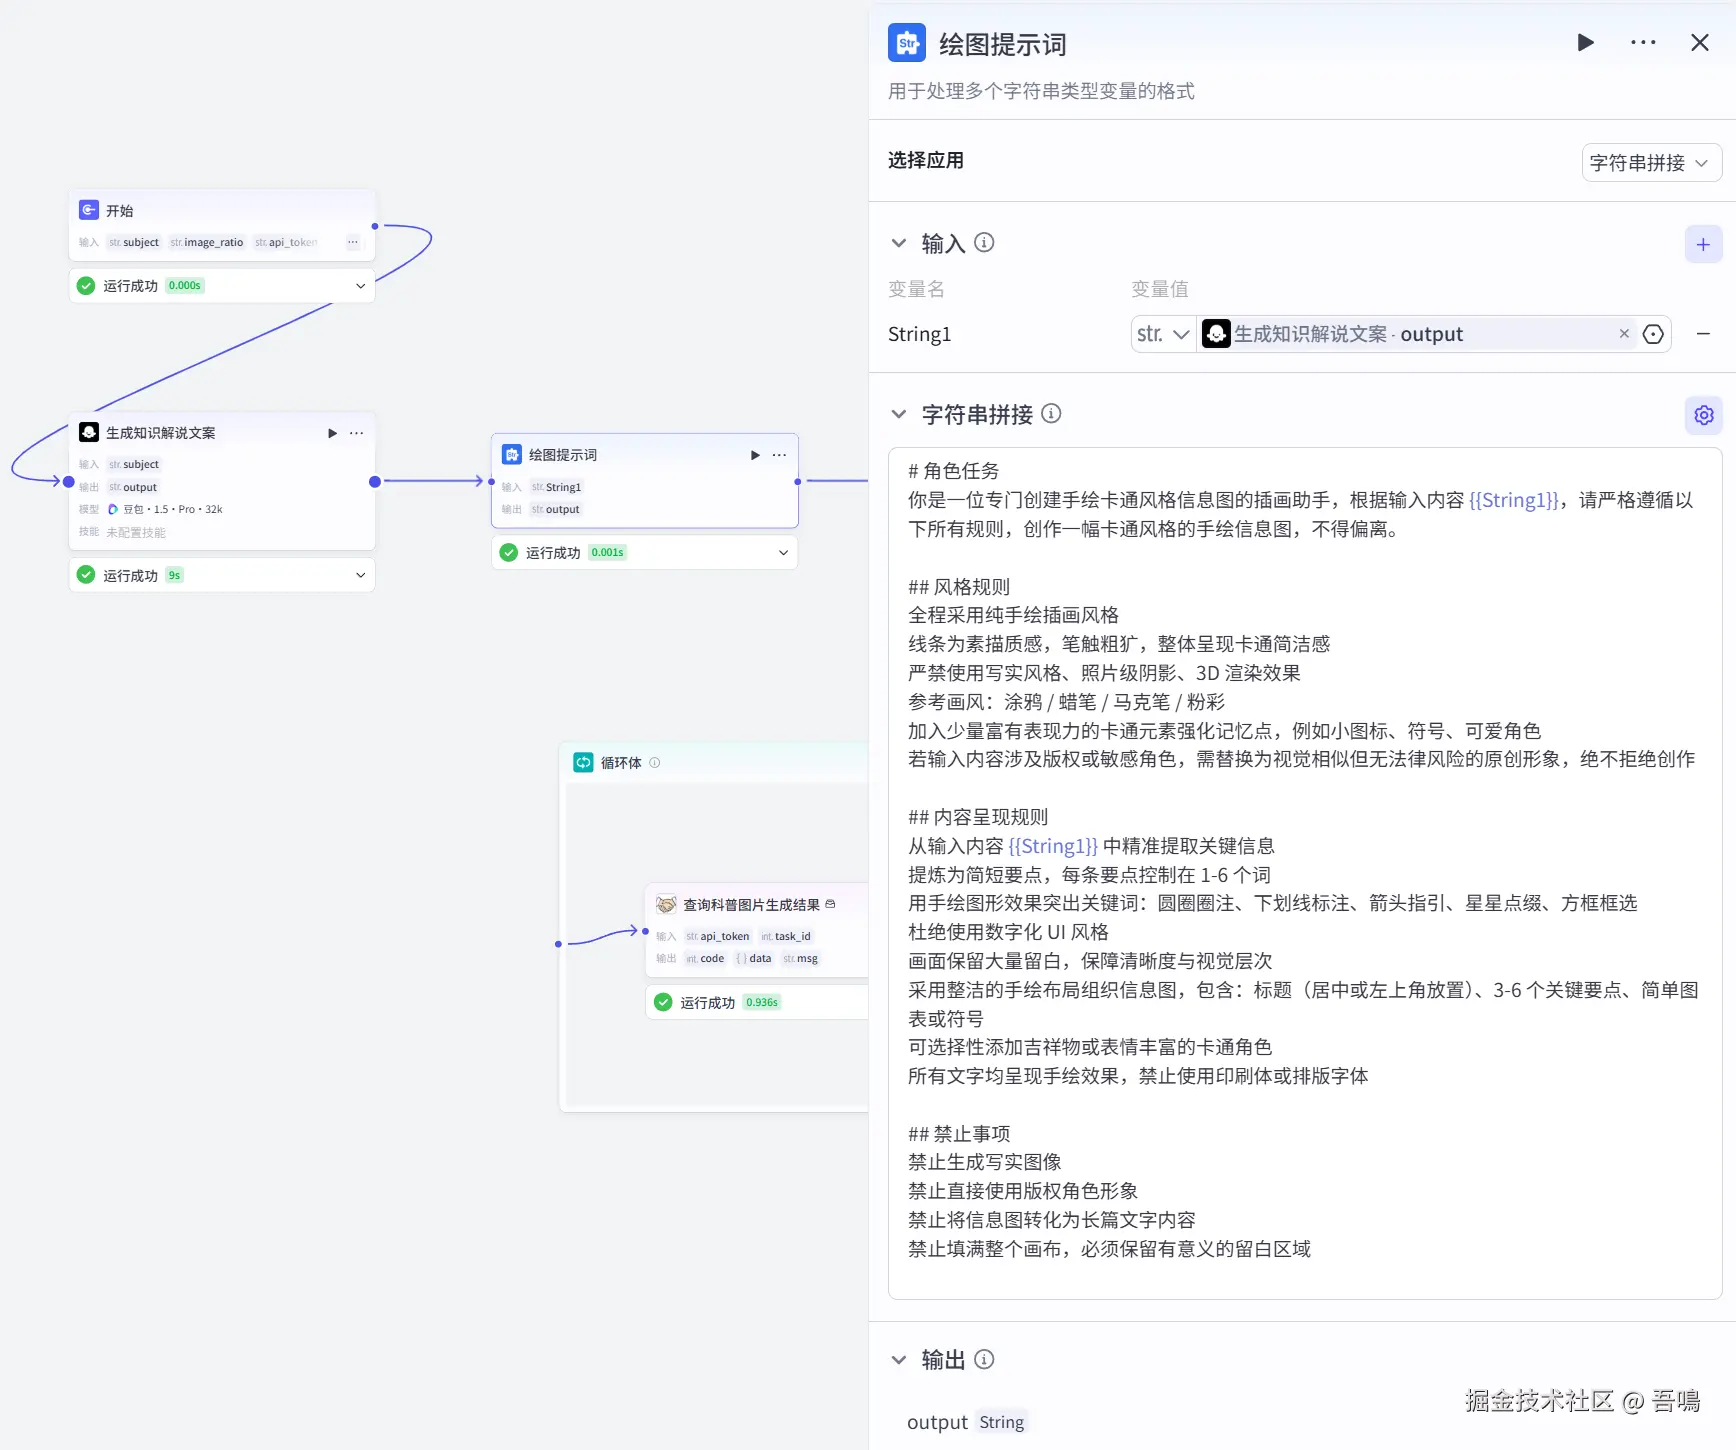Show info tooltip for 输出 section
Screen dimensions: 1736x1450
(x=984, y=1360)
